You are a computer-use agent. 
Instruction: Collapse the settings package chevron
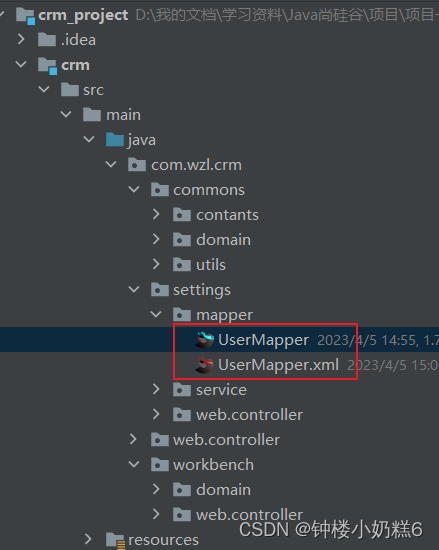[134, 289]
